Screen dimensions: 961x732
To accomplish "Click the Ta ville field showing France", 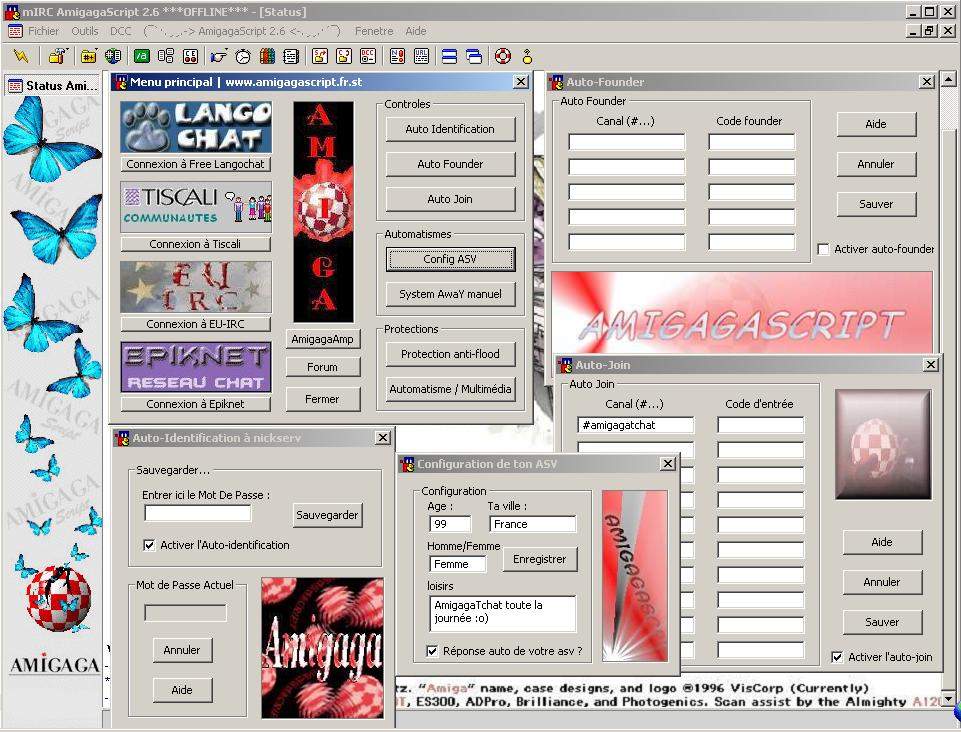I will pos(533,524).
